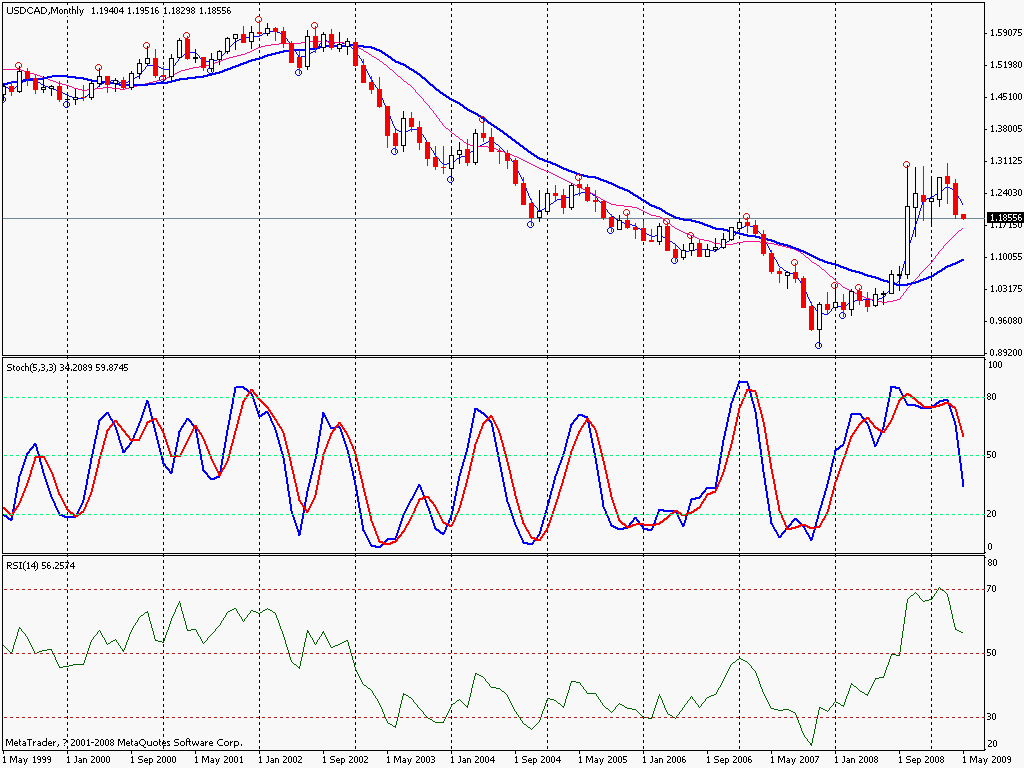Click the 1.38005 price axis label

1006,129
